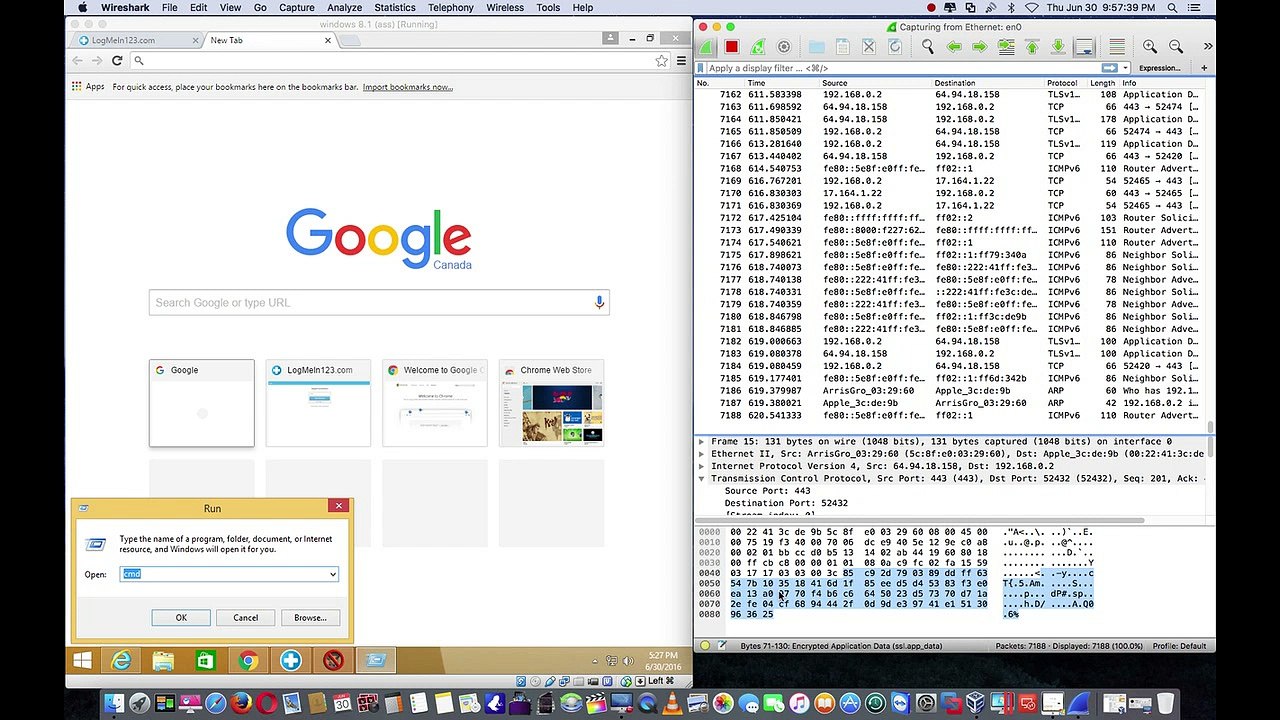
Task: Open the filter Expression builder
Action: click(1159, 68)
